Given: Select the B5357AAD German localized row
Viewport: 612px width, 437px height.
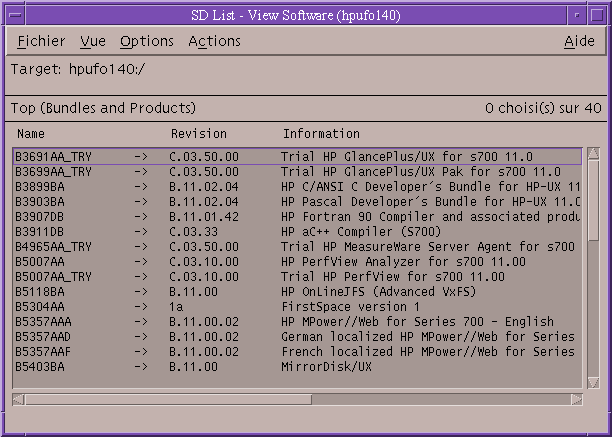Looking at the screenshot, I should [297, 337].
